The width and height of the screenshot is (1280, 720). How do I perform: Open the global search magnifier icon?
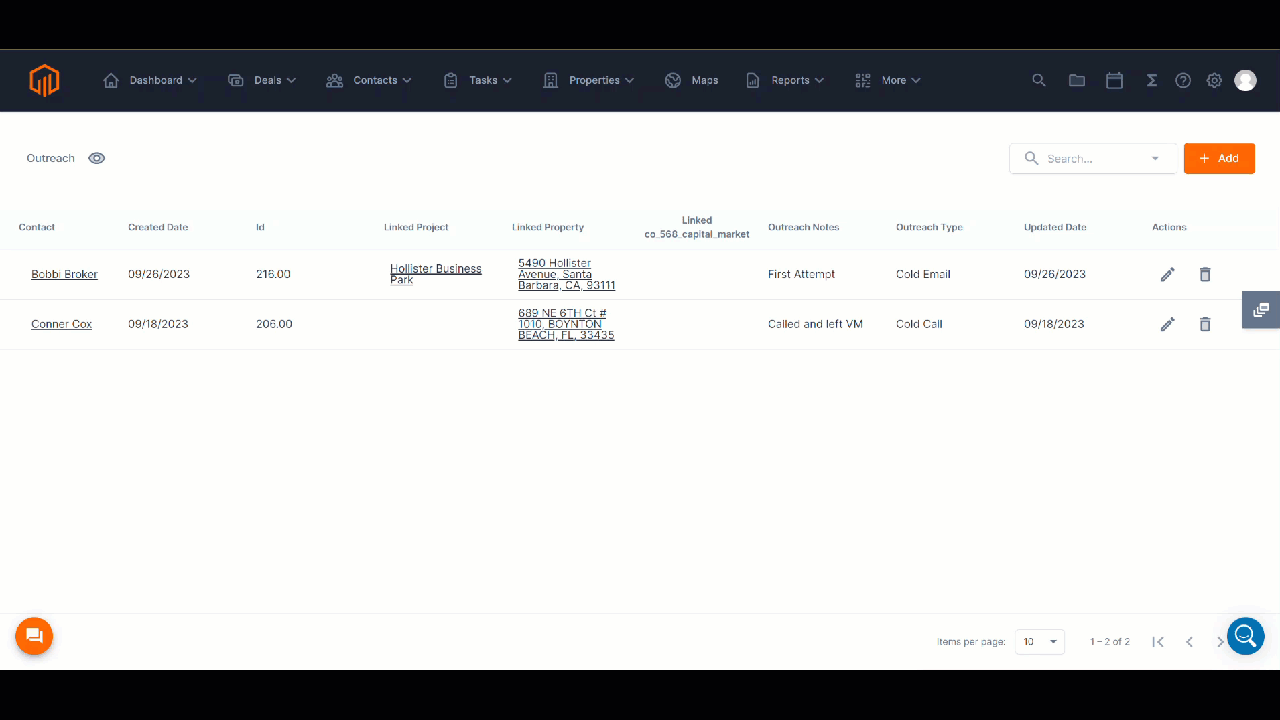tap(1039, 80)
